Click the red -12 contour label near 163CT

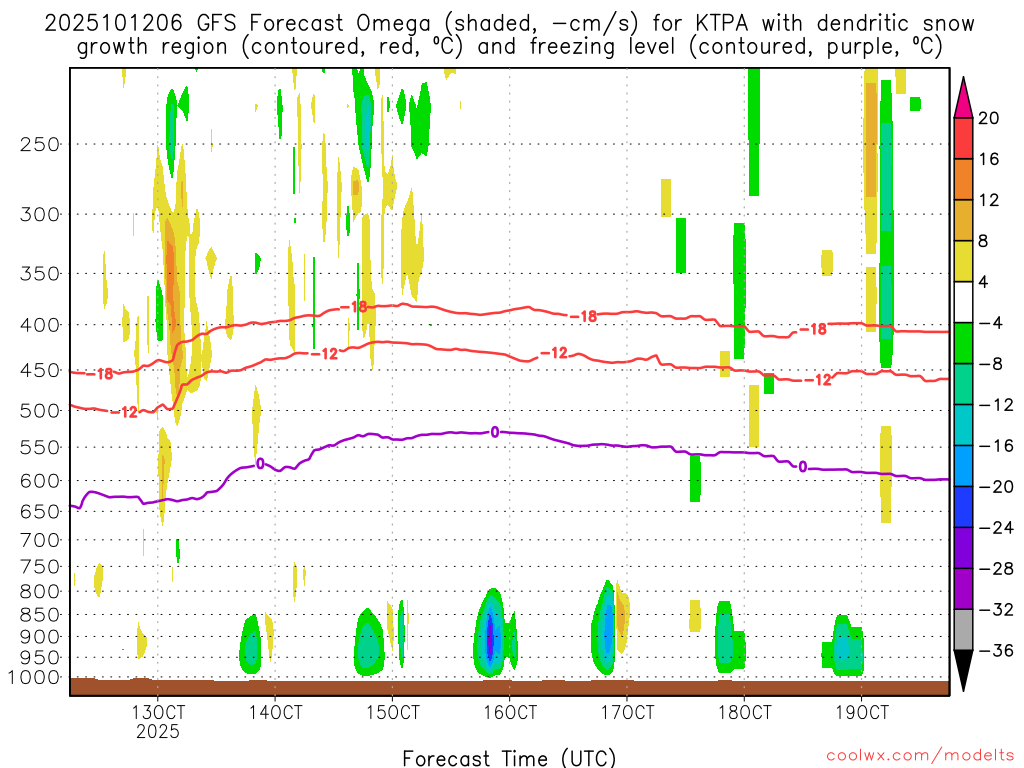click(x=554, y=353)
